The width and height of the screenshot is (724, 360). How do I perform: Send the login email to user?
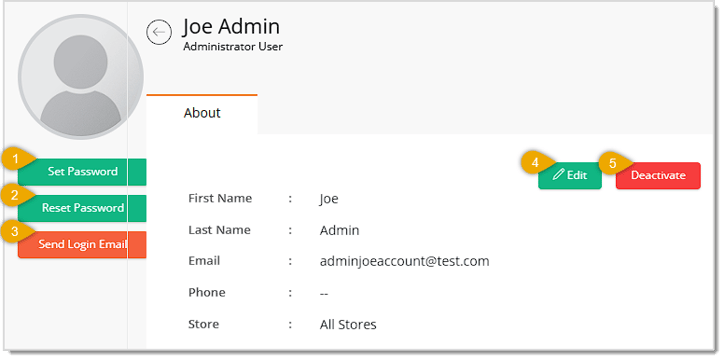tap(82, 244)
